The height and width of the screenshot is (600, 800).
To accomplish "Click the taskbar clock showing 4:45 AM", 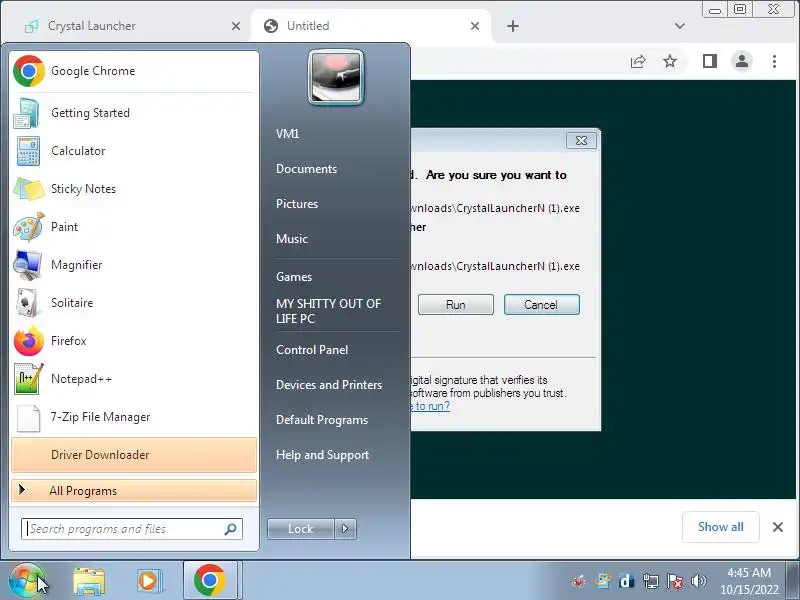I will coord(749,581).
